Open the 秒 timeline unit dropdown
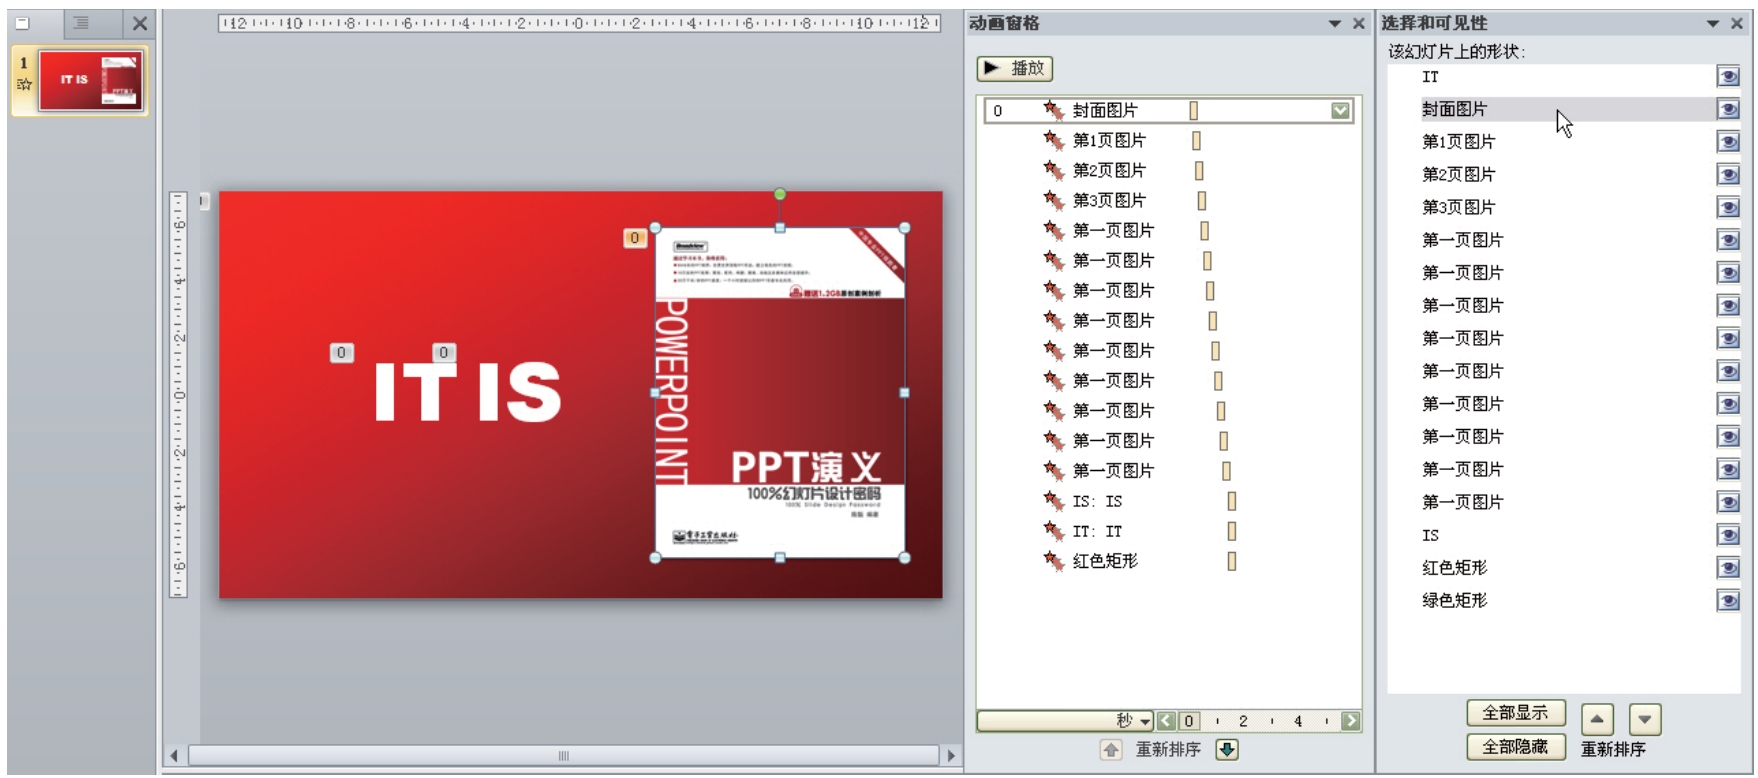1758x778 pixels. 1145,721
